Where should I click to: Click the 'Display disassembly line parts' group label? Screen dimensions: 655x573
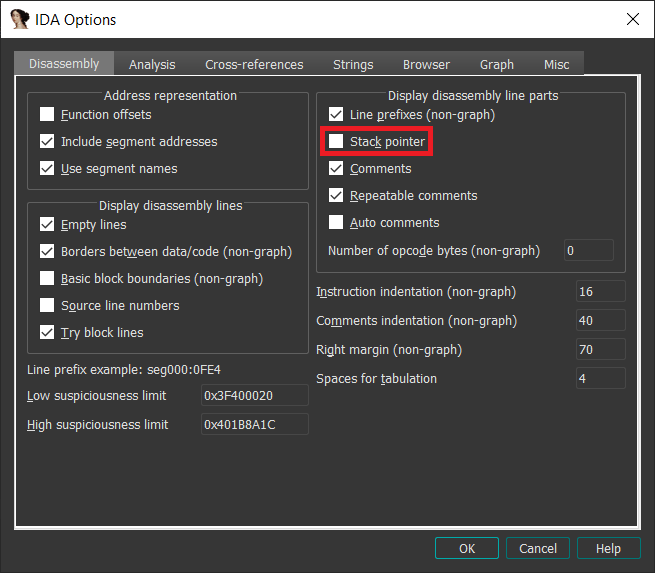(x=473, y=96)
